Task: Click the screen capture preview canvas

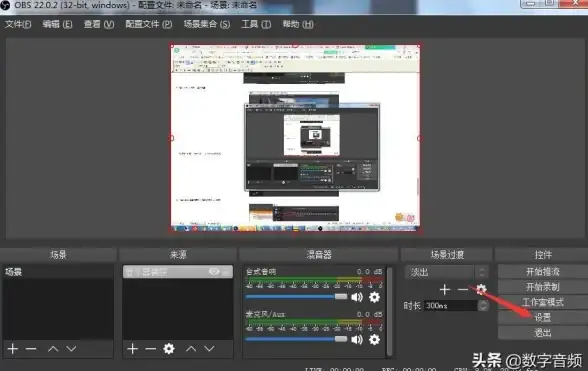Action: click(x=295, y=138)
